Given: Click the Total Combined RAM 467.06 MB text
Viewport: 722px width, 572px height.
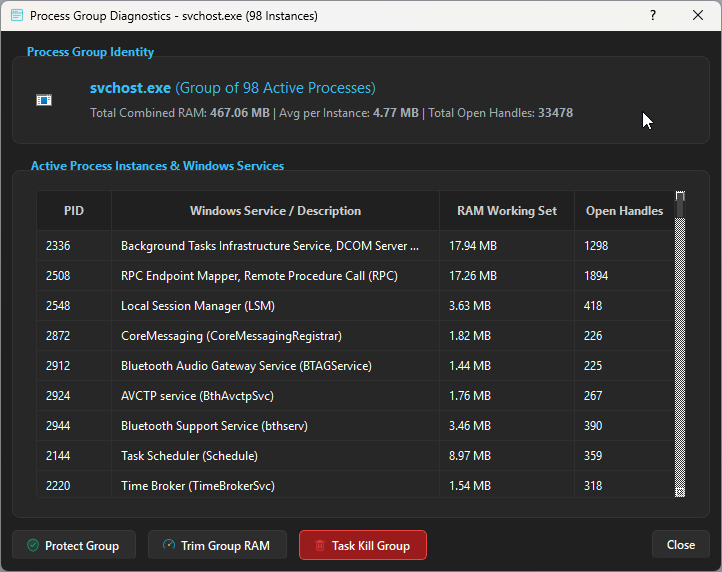Looking at the screenshot, I should click(180, 113).
